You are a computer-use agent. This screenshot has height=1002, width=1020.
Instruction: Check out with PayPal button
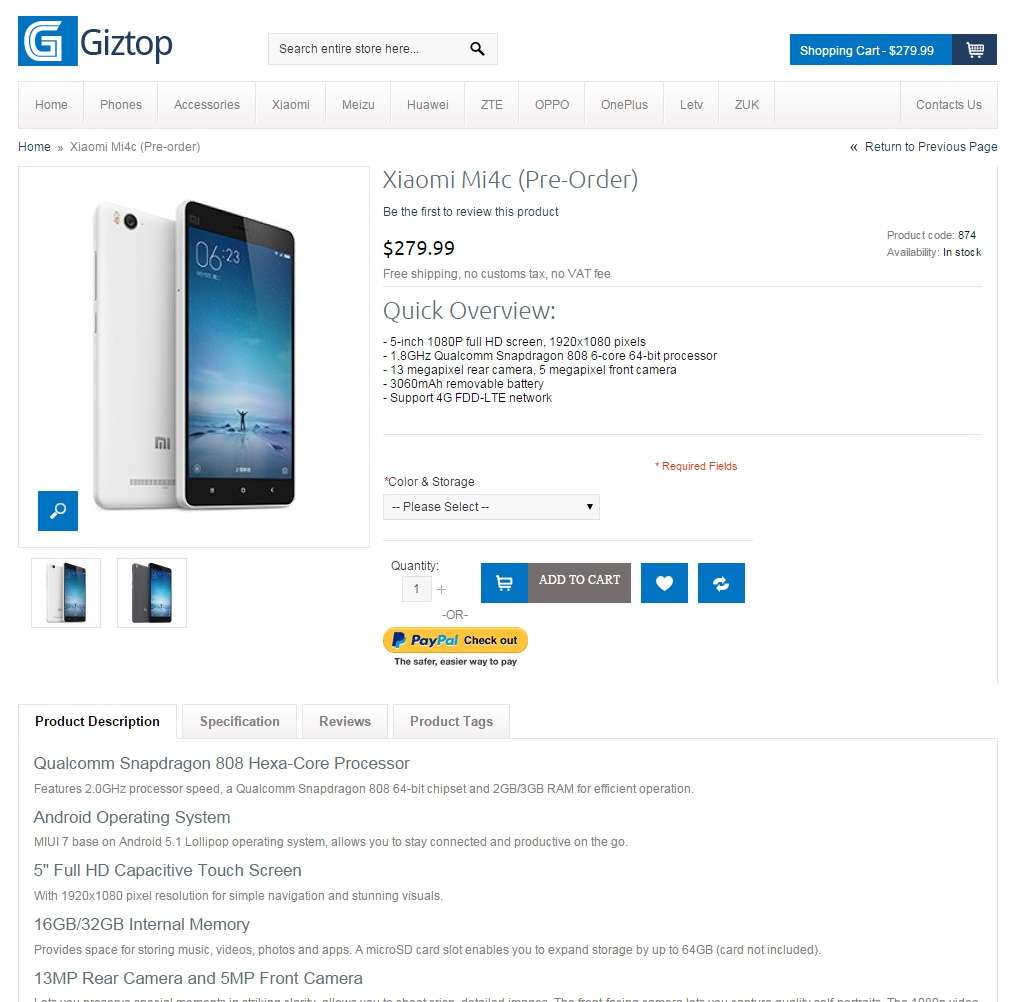[455, 640]
